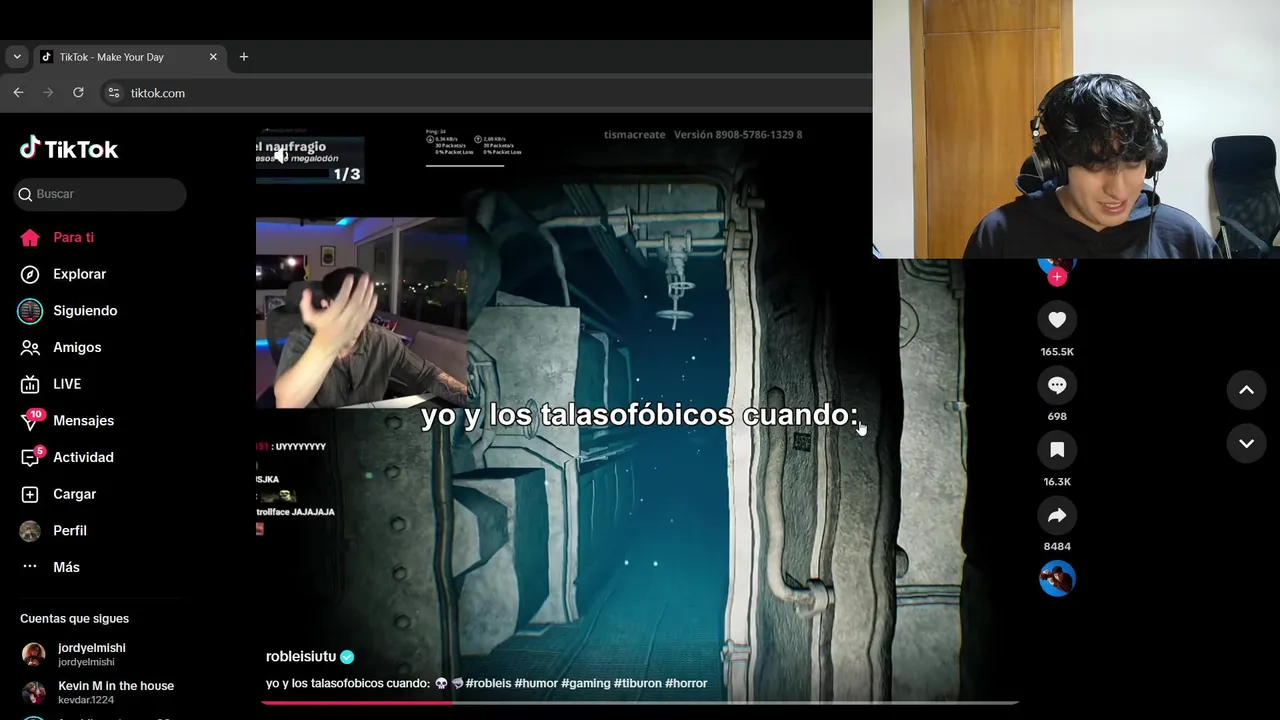
Task: Open robleisiutu creator profile
Action: [x=301, y=657]
